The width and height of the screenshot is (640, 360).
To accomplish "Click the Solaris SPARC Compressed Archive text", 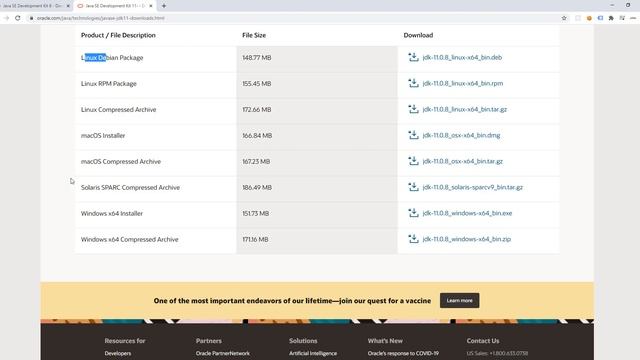I will pyautogui.click(x=130, y=187).
